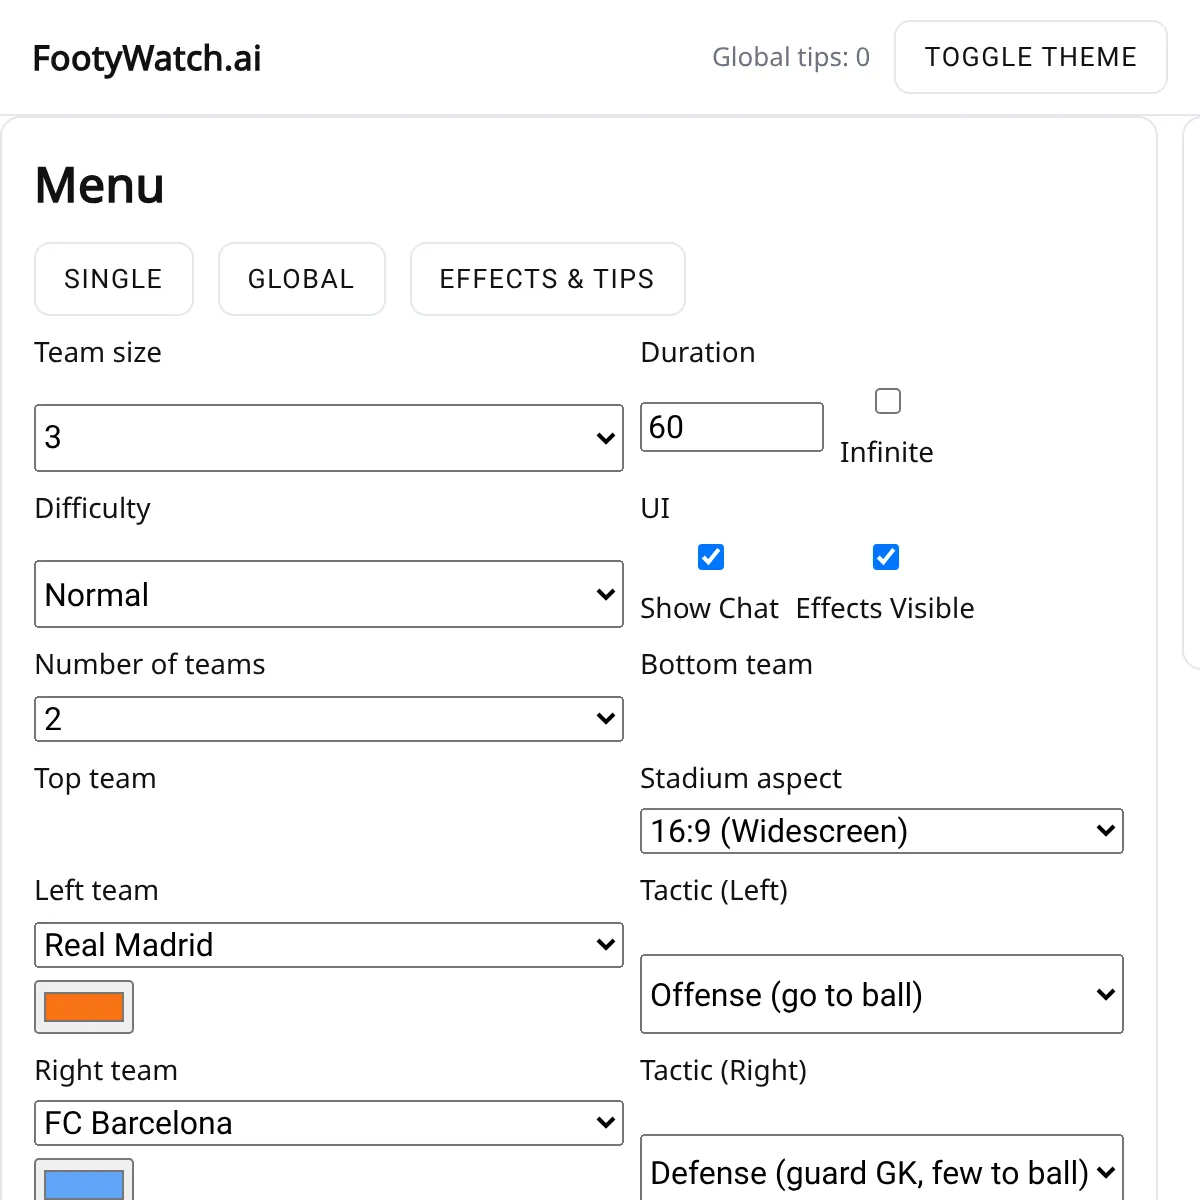The width and height of the screenshot is (1200, 1200).
Task: Change the Right team from FC Barcelona
Action: (328, 1123)
